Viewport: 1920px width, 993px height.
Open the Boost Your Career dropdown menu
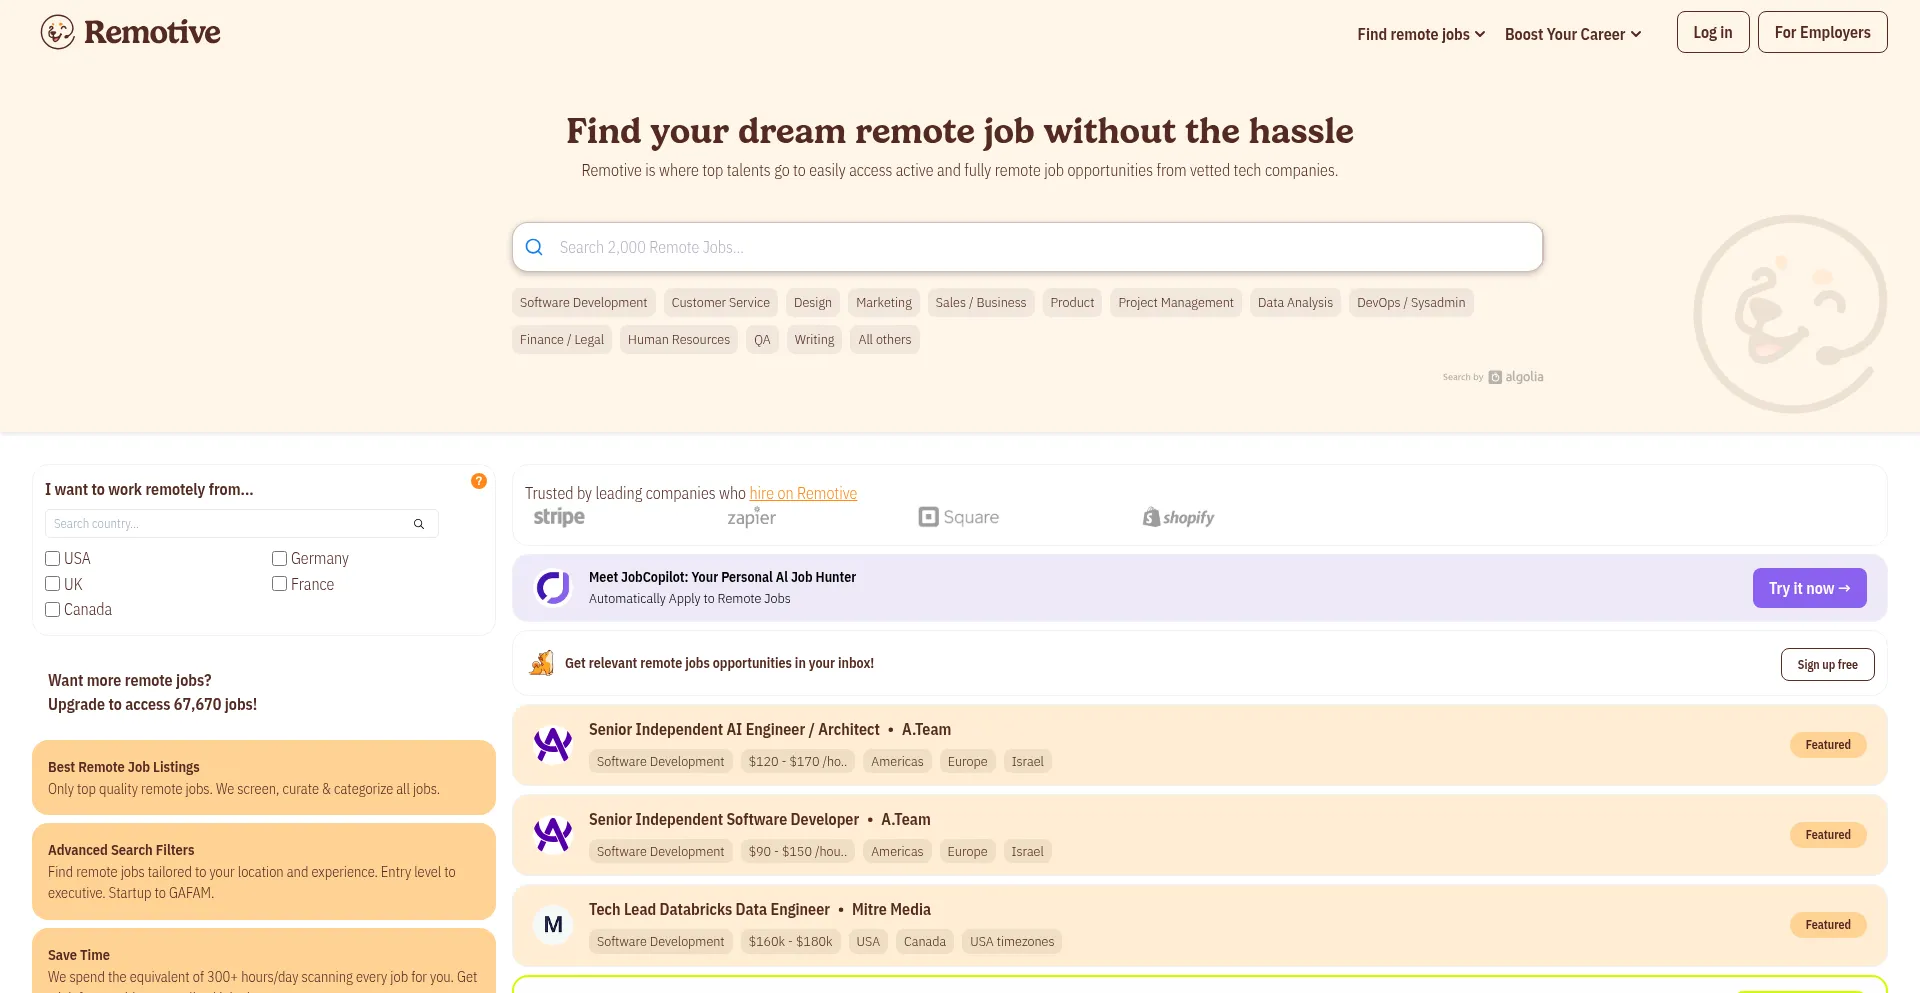tap(1572, 34)
